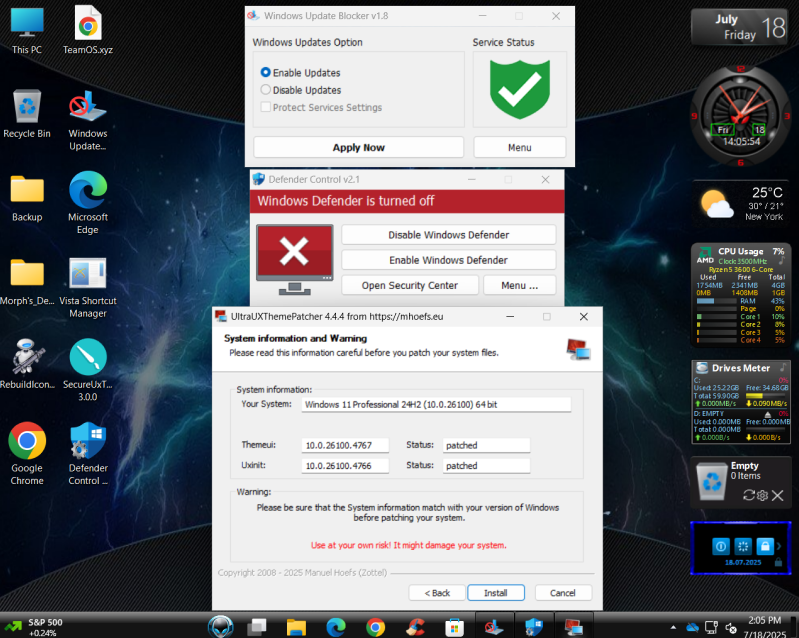Click the July 18 calendar gadget
This screenshot has height=638, width=799.
(x=739, y=27)
